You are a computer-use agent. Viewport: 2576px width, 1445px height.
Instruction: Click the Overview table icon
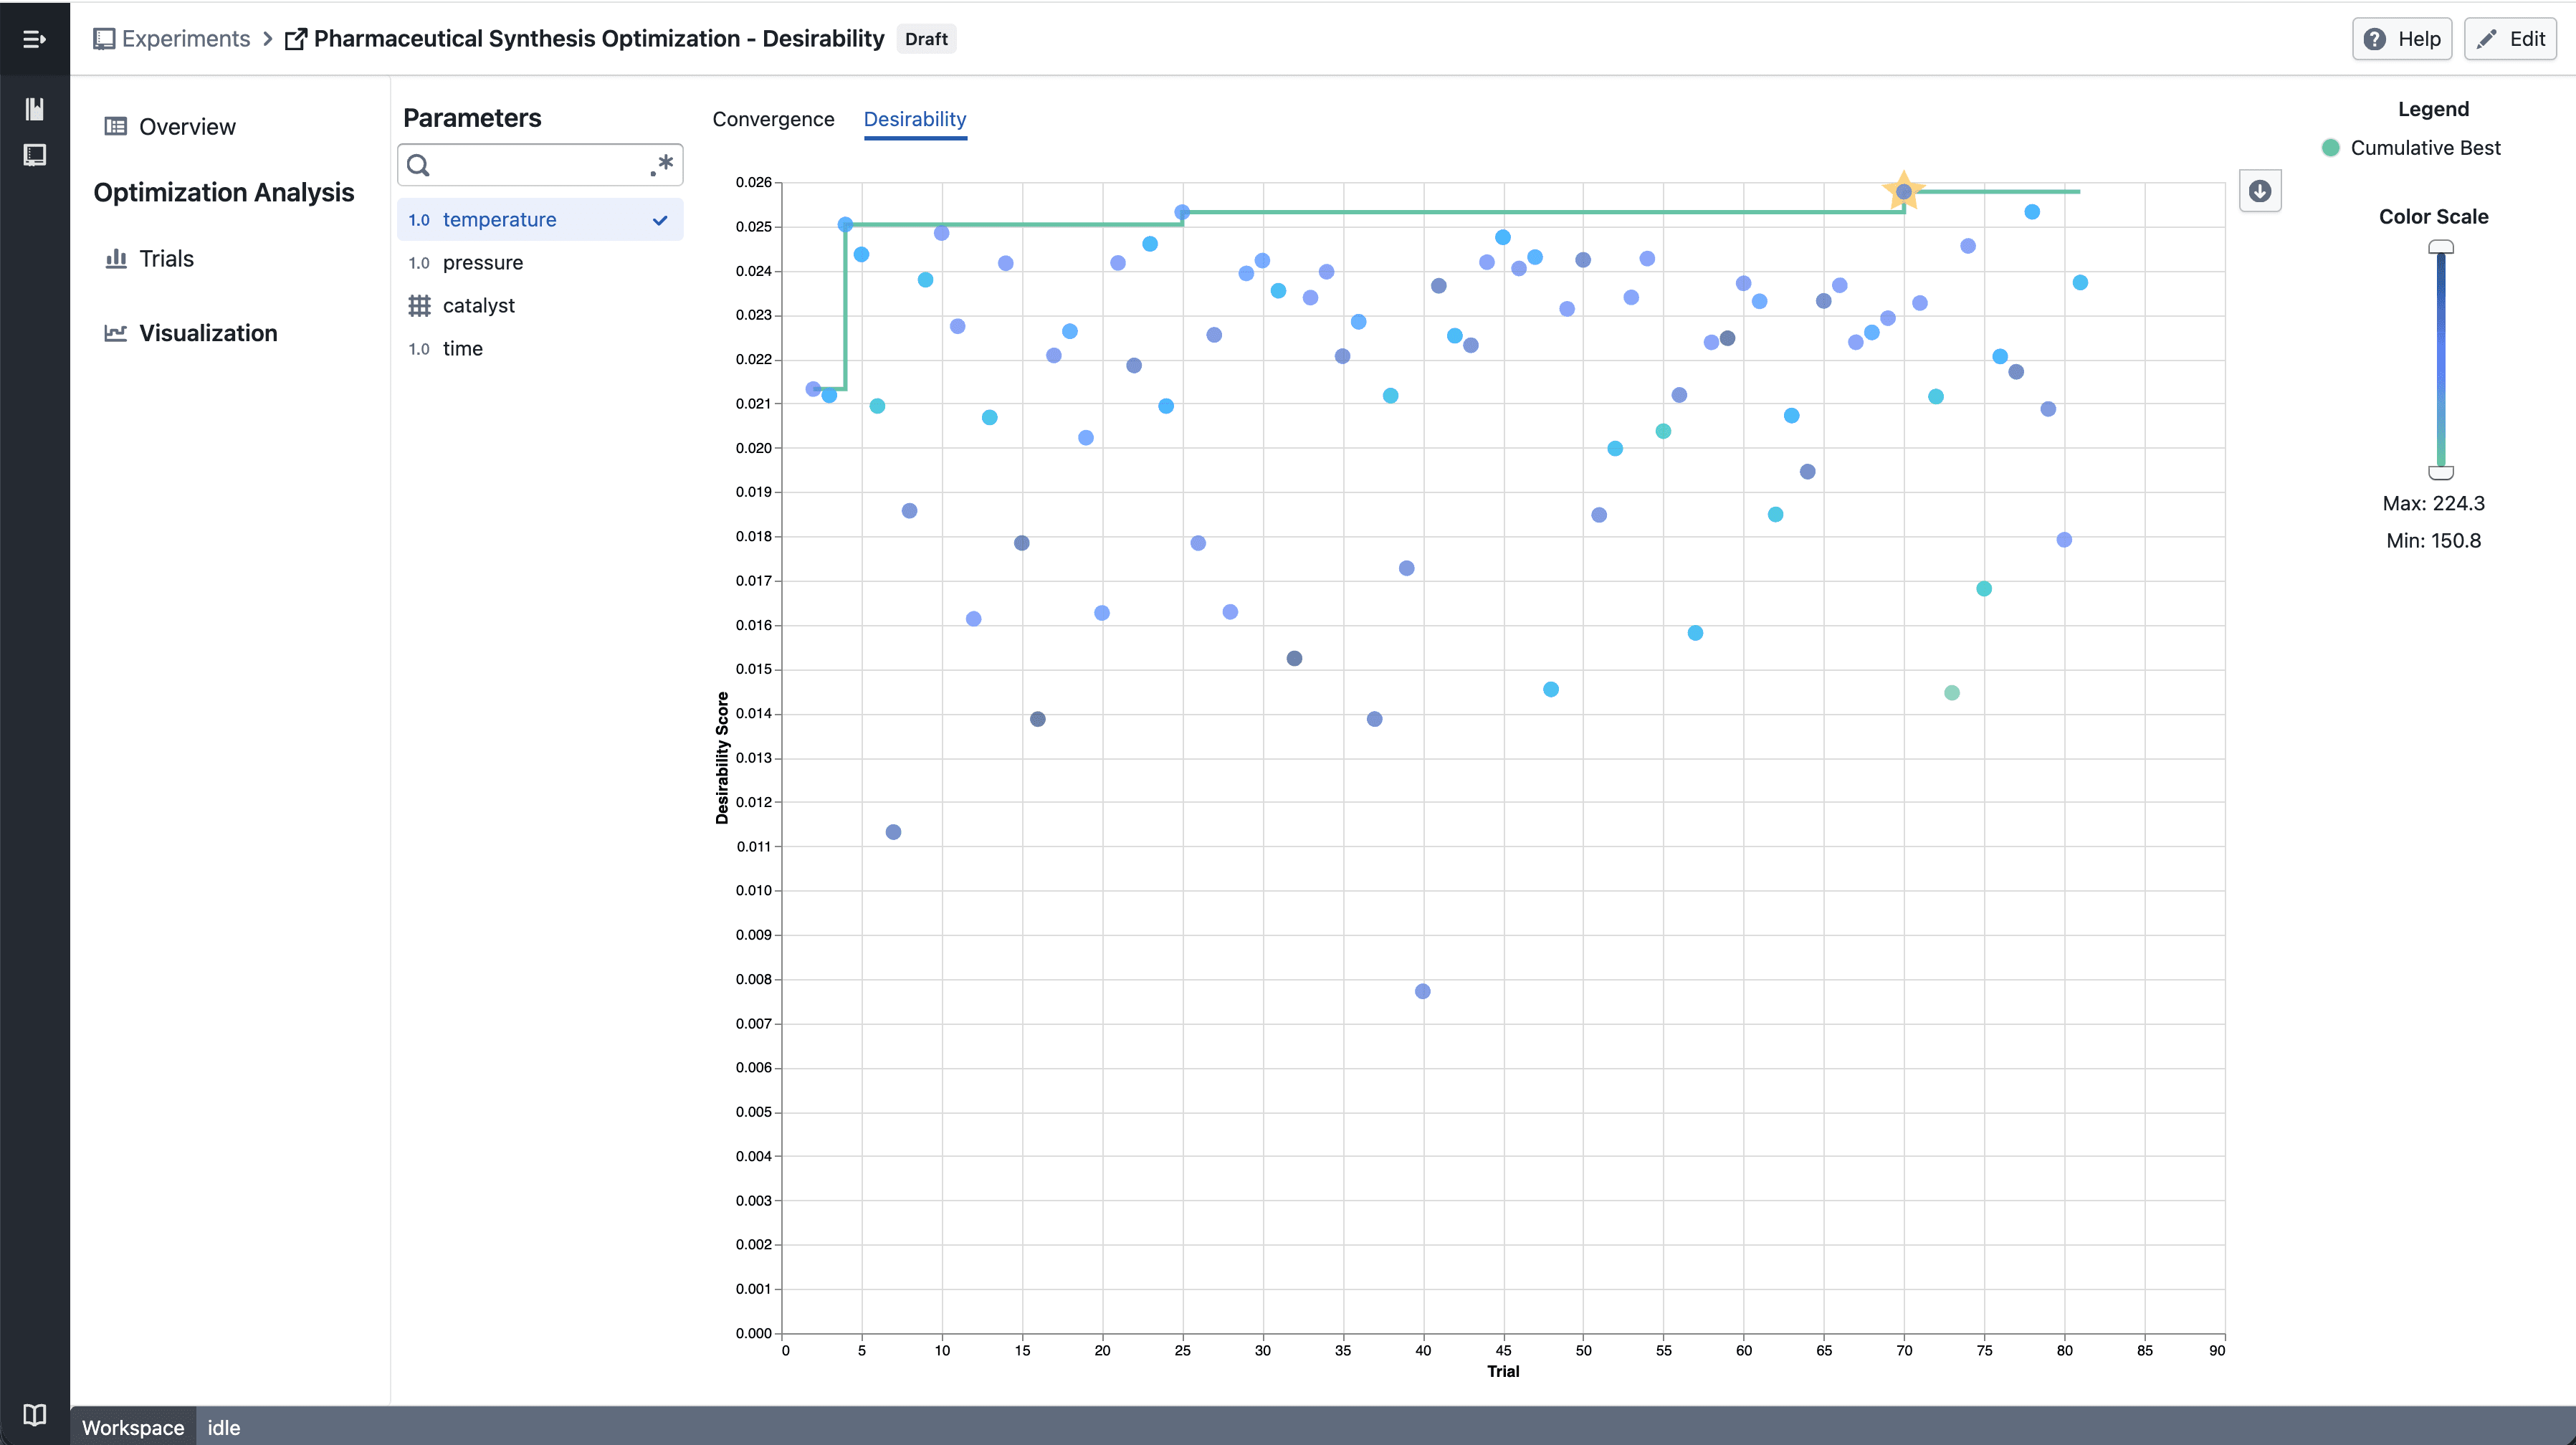[116, 126]
